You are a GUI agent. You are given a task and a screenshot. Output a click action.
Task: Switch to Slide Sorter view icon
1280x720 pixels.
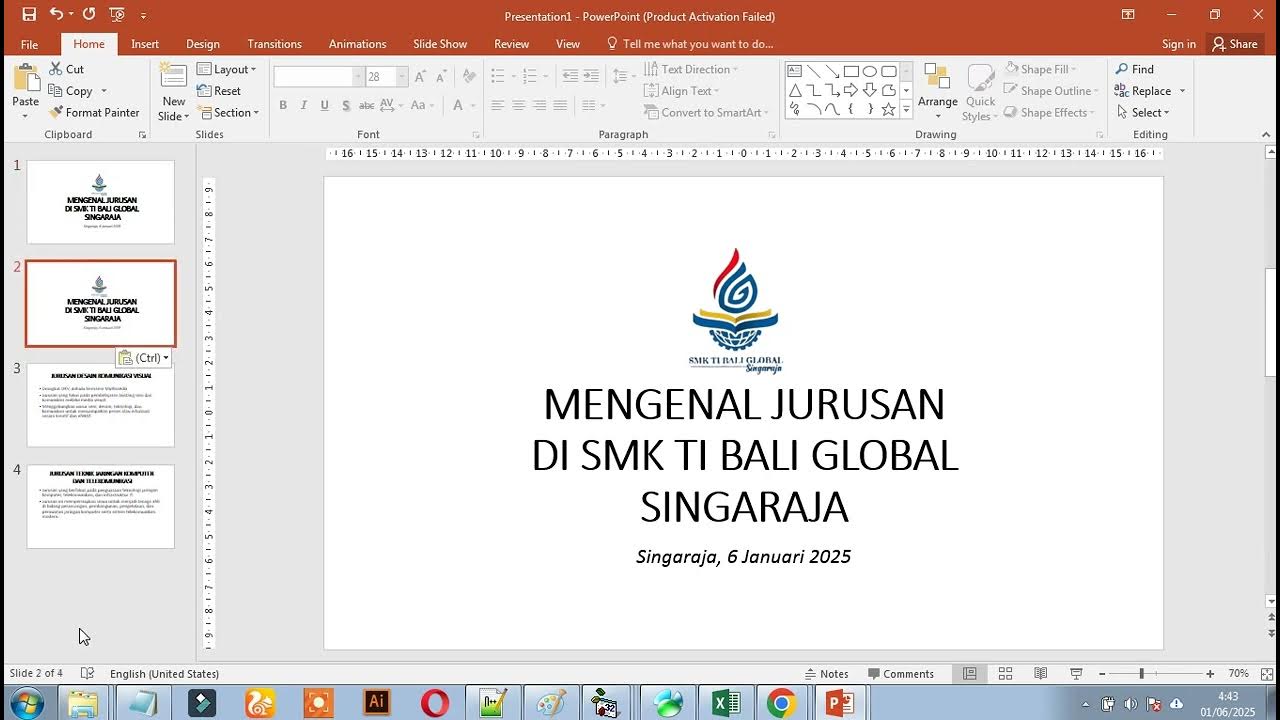click(1005, 674)
